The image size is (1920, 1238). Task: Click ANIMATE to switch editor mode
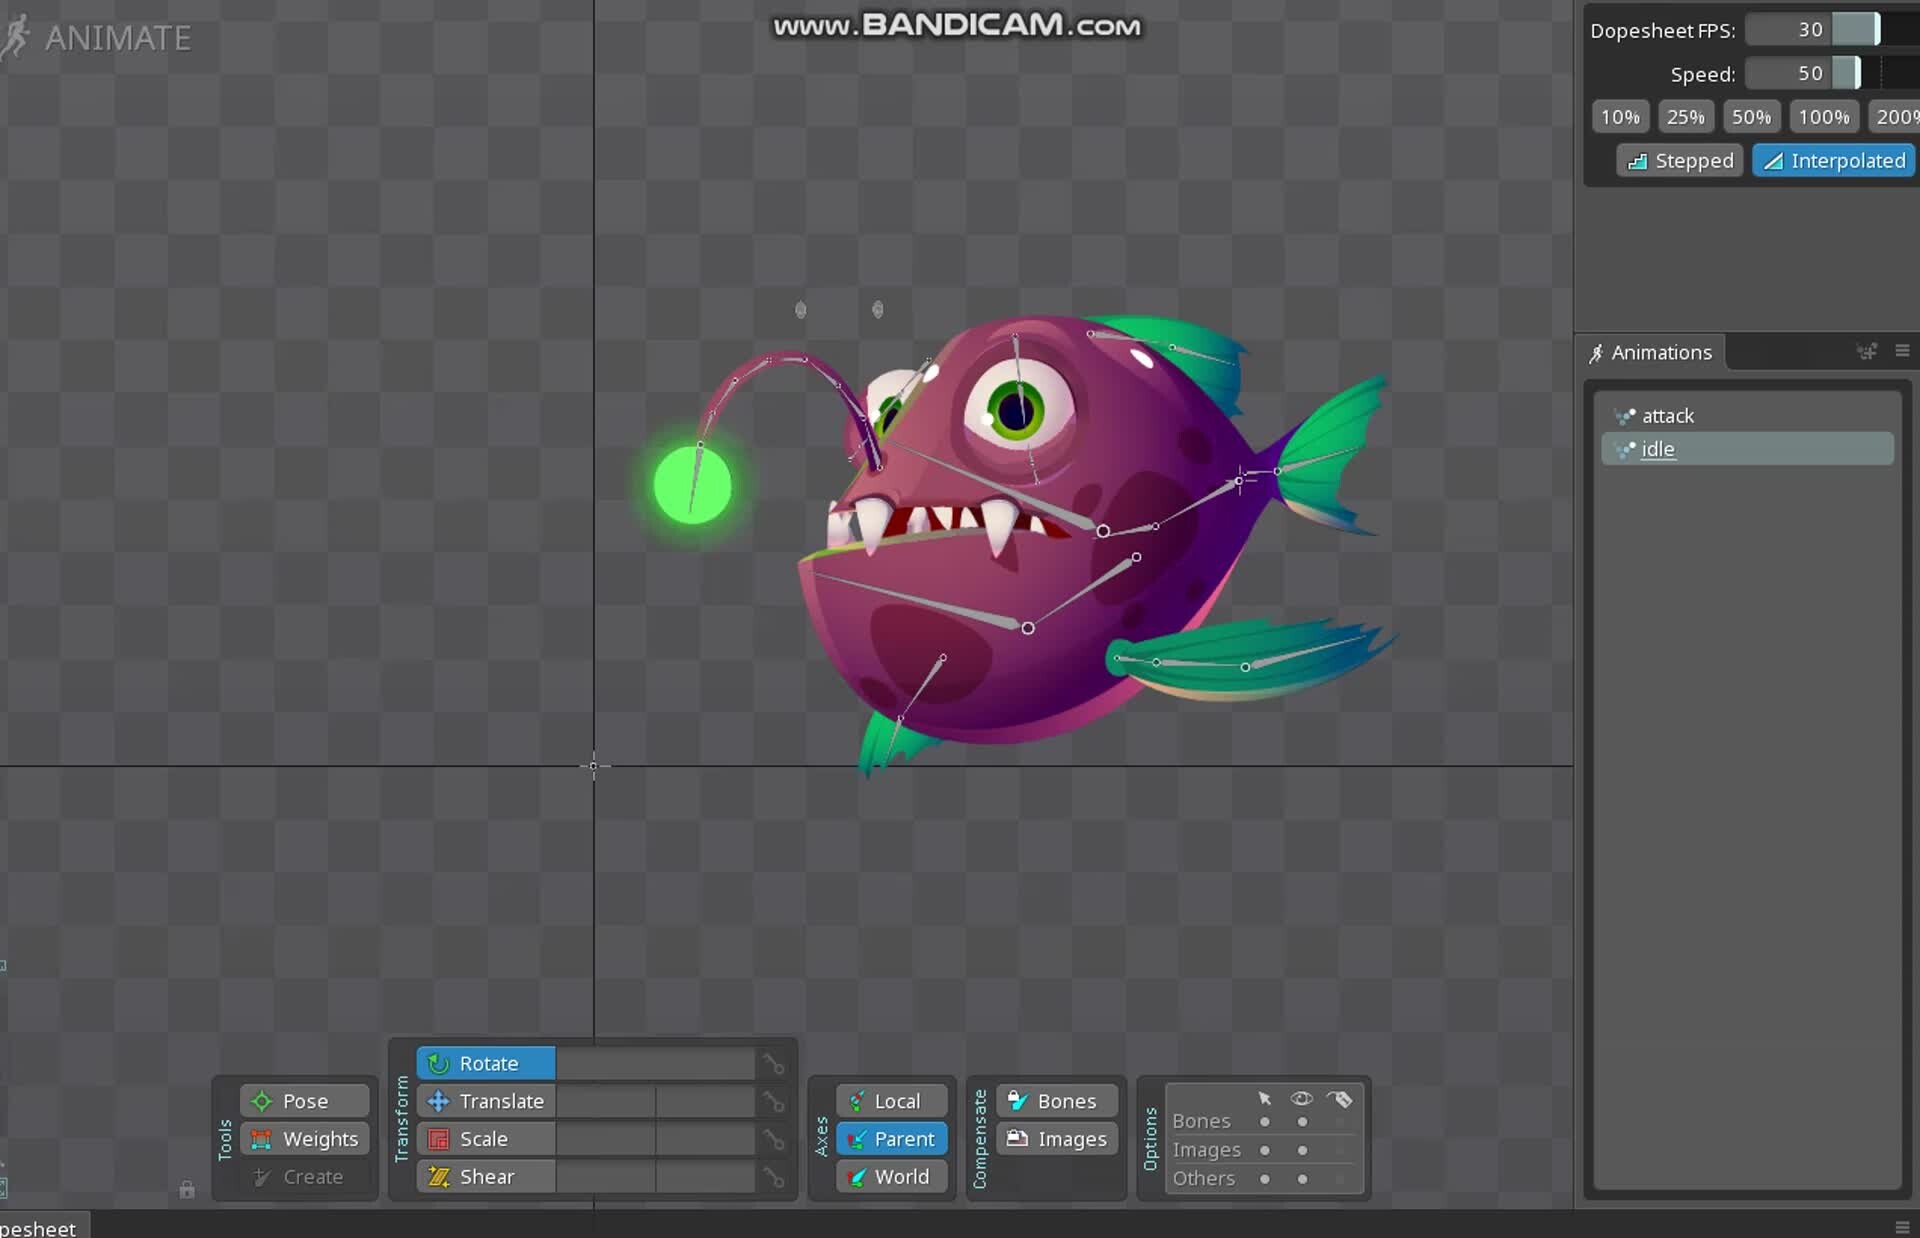117,39
